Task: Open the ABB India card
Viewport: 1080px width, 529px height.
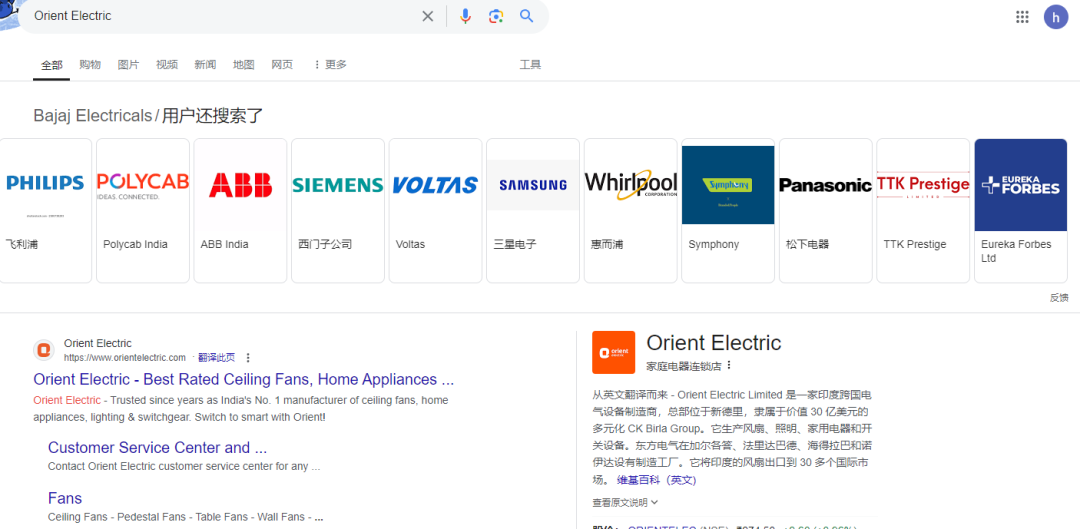Action: [240, 211]
